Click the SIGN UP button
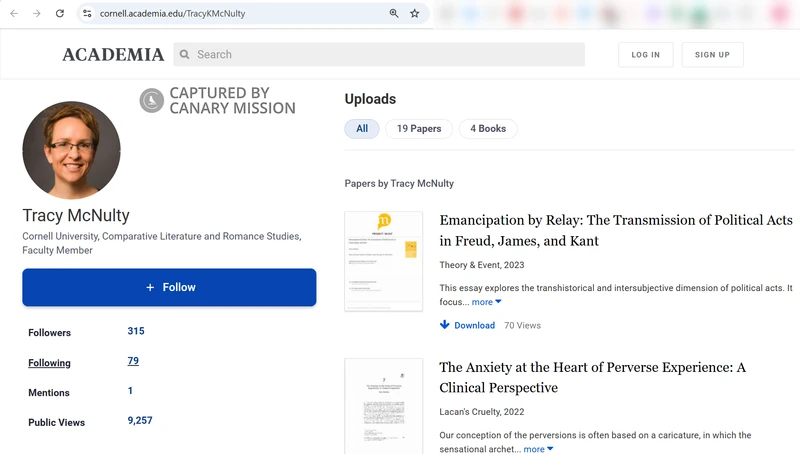 [x=712, y=55]
